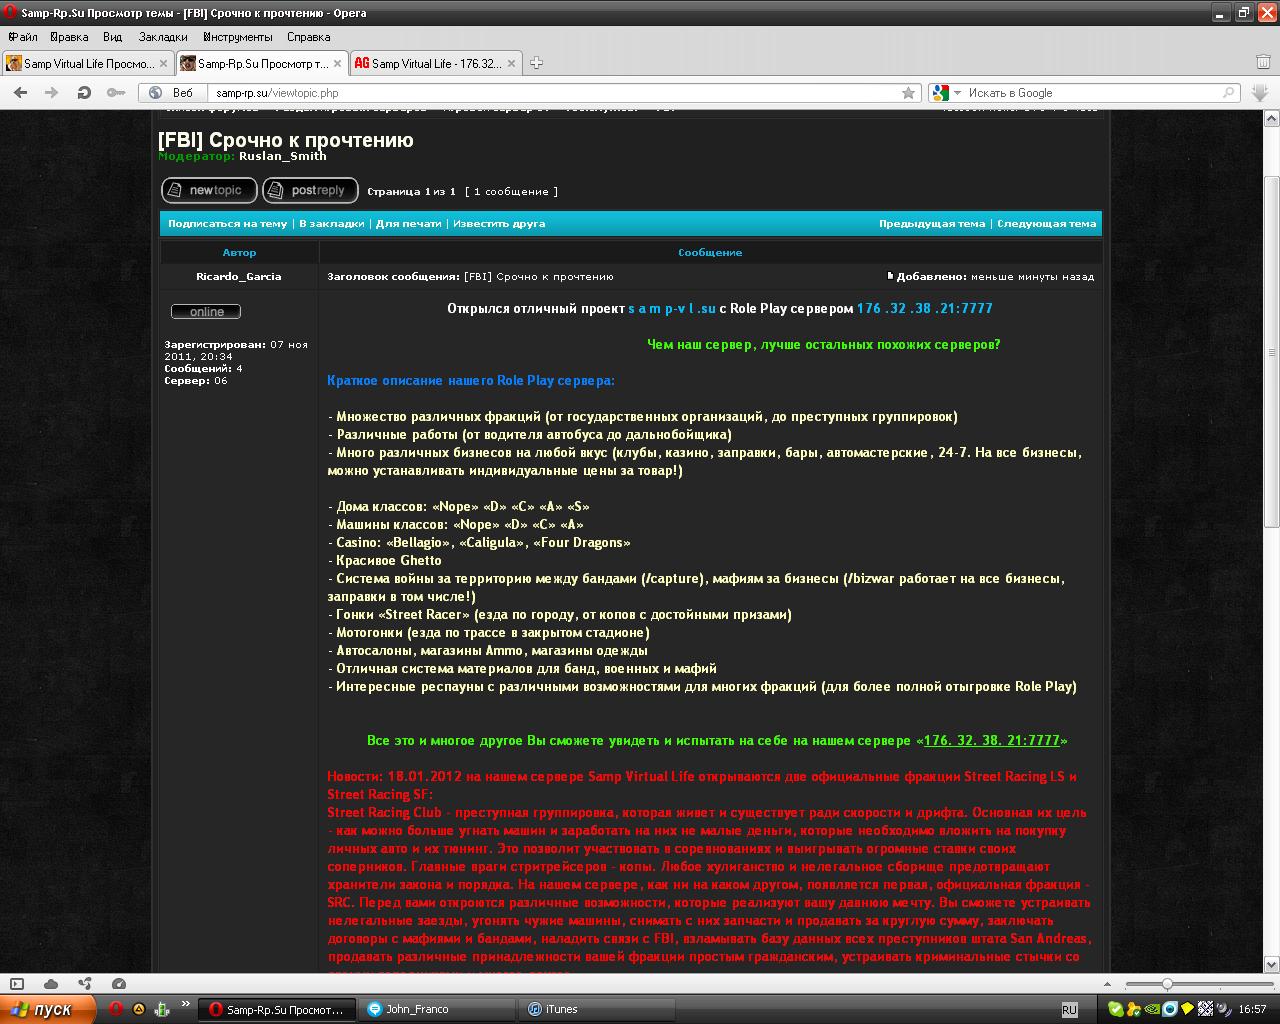Open the volume speaker tray icon
1280x1024 pixels.
[x=1223, y=1009]
